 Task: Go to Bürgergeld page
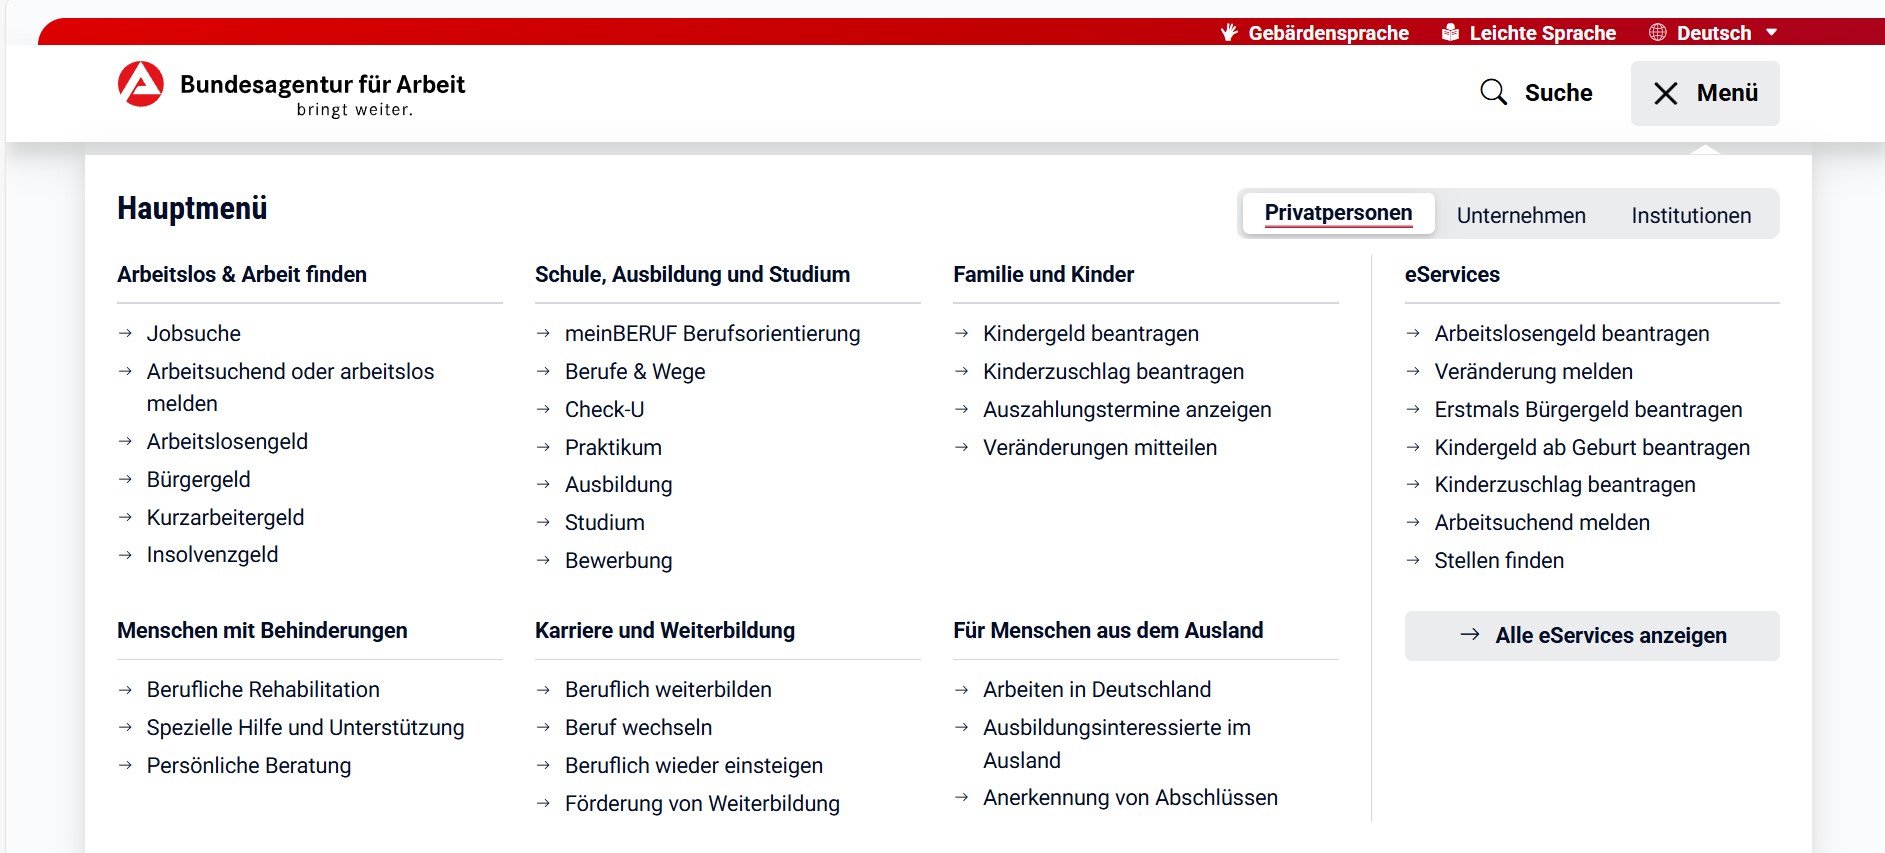coord(198,480)
